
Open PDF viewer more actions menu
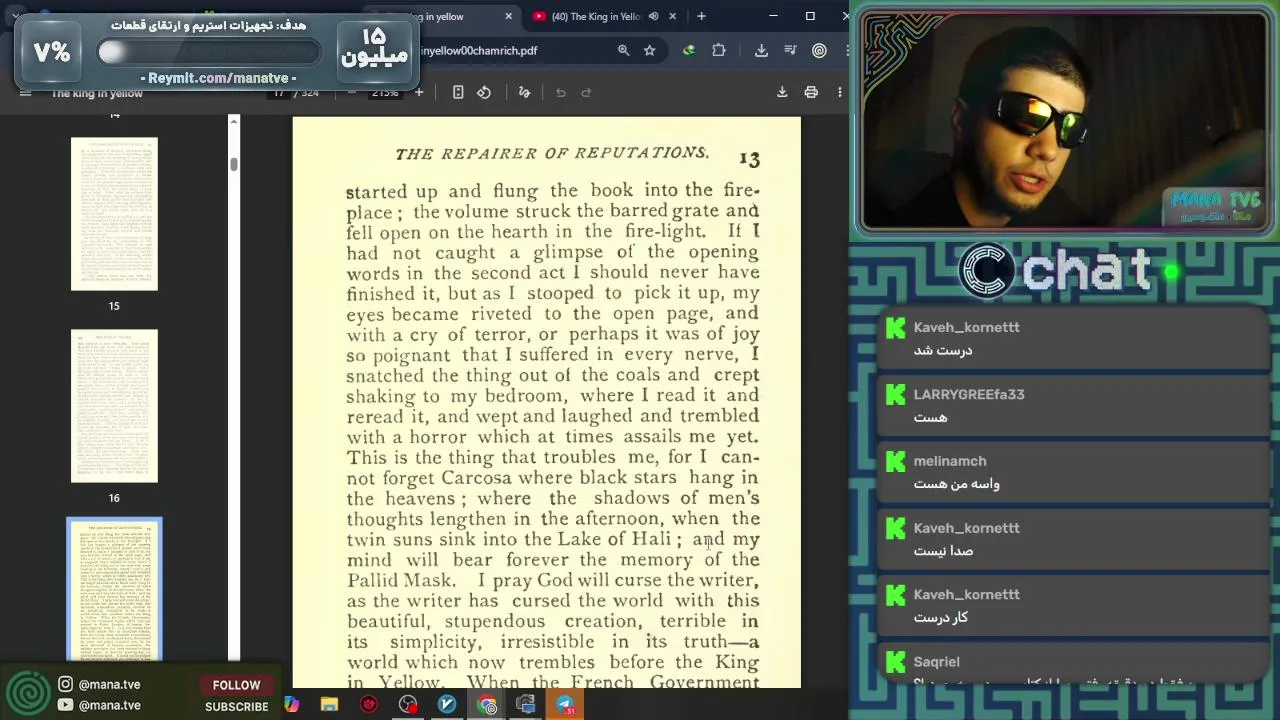click(840, 92)
